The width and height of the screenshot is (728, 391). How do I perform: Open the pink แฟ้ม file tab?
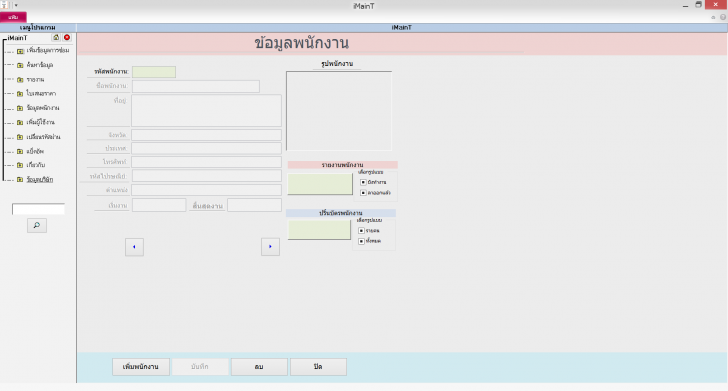click(13, 17)
